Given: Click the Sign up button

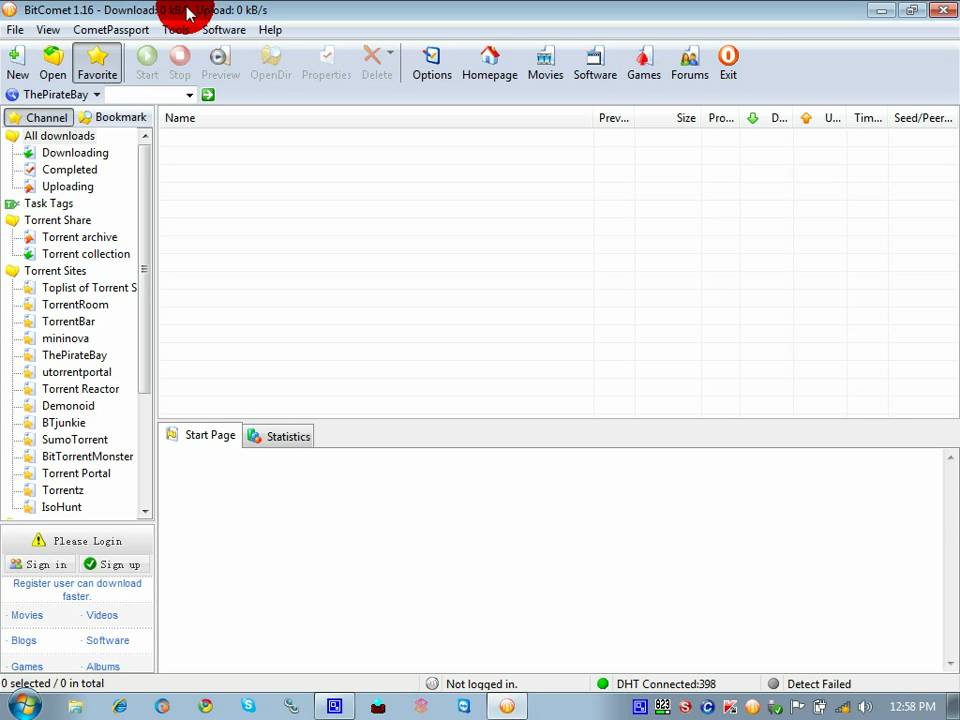Looking at the screenshot, I should [114, 564].
